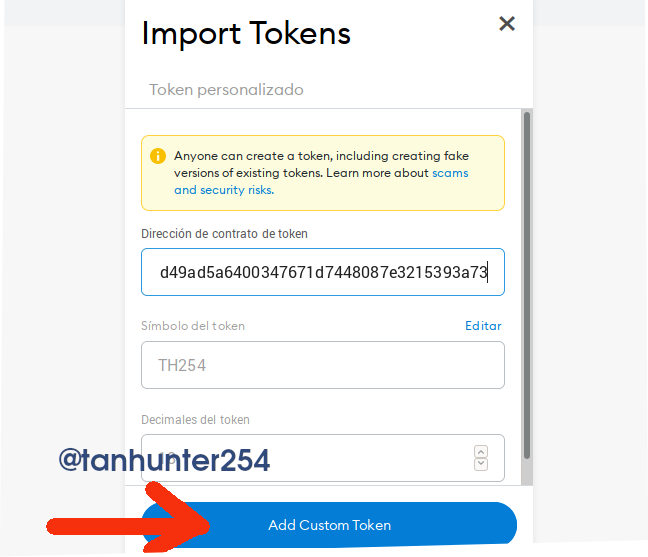
Task: Focus the token contract address field
Action: coord(323,272)
